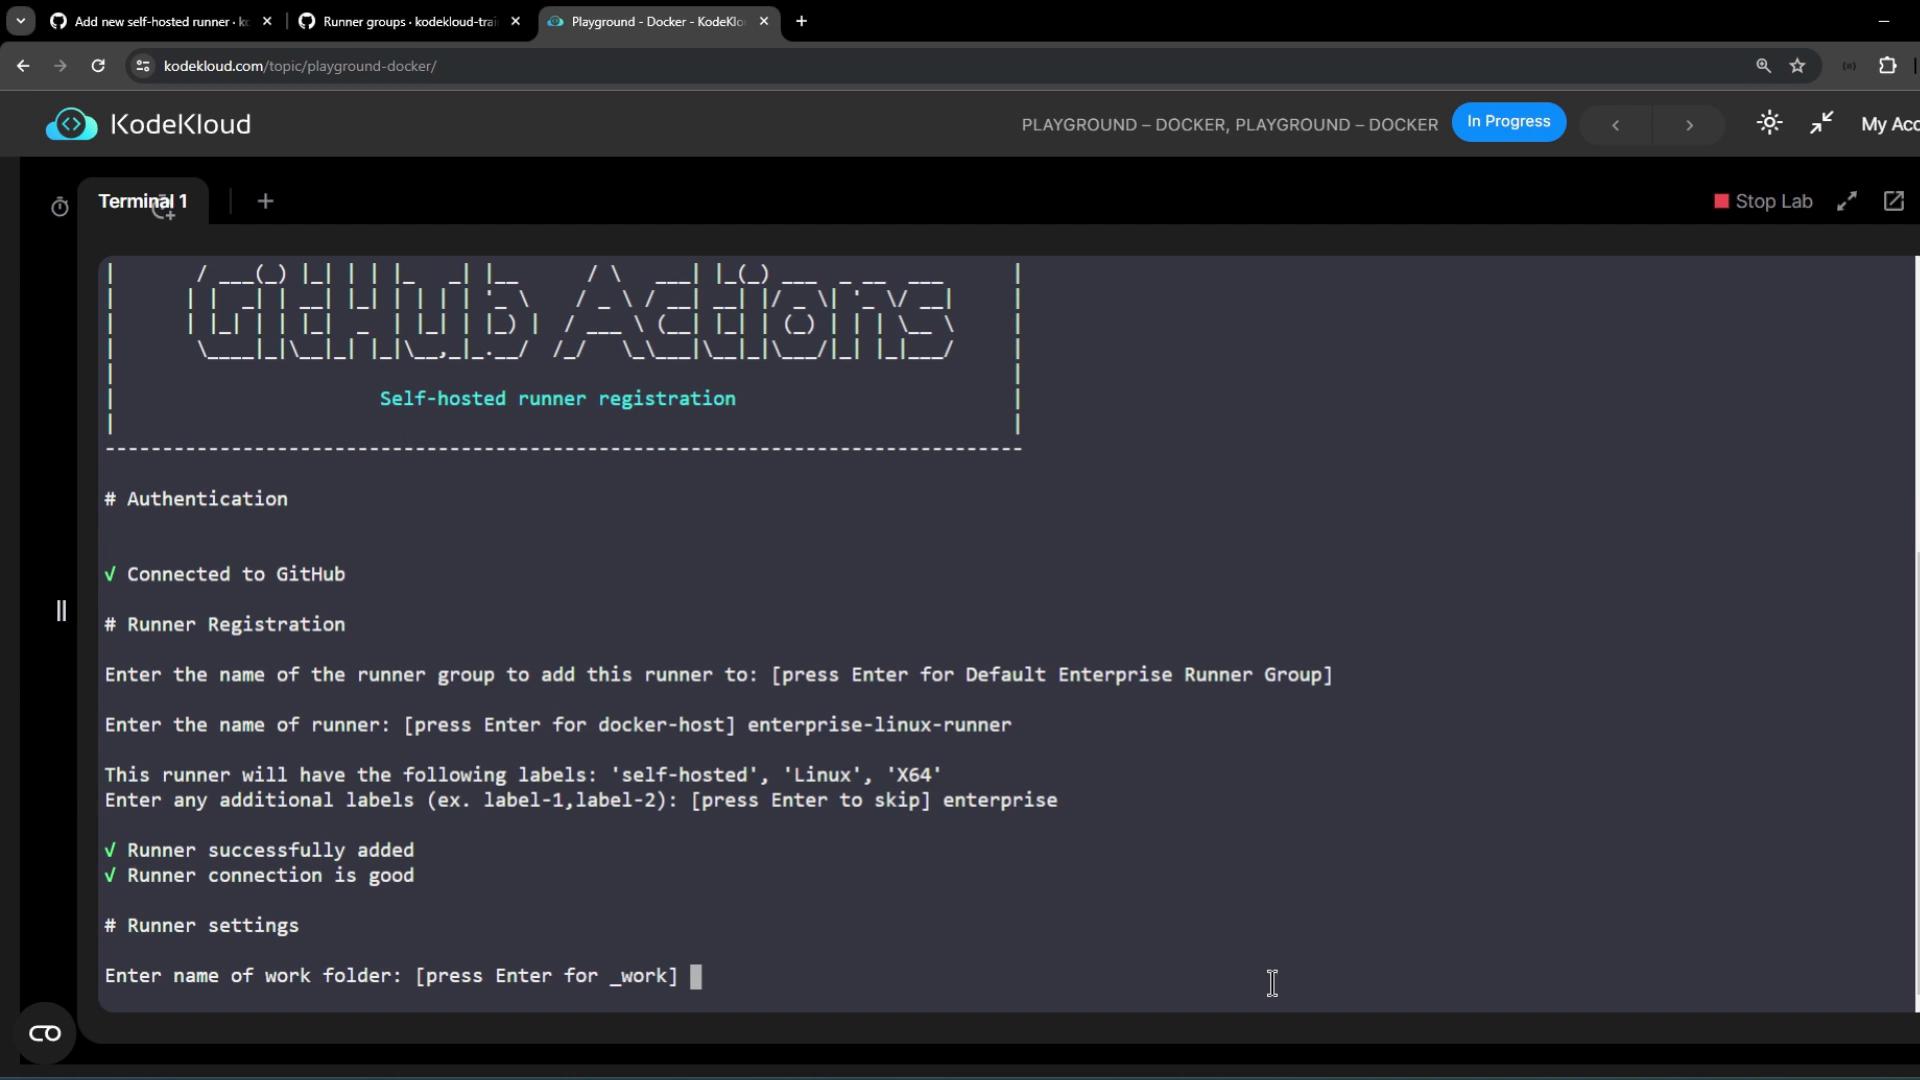Toggle the side panel handle
Viewport: 1920px width, 1080px height.
pyautogui.click(x=61, y=610)
